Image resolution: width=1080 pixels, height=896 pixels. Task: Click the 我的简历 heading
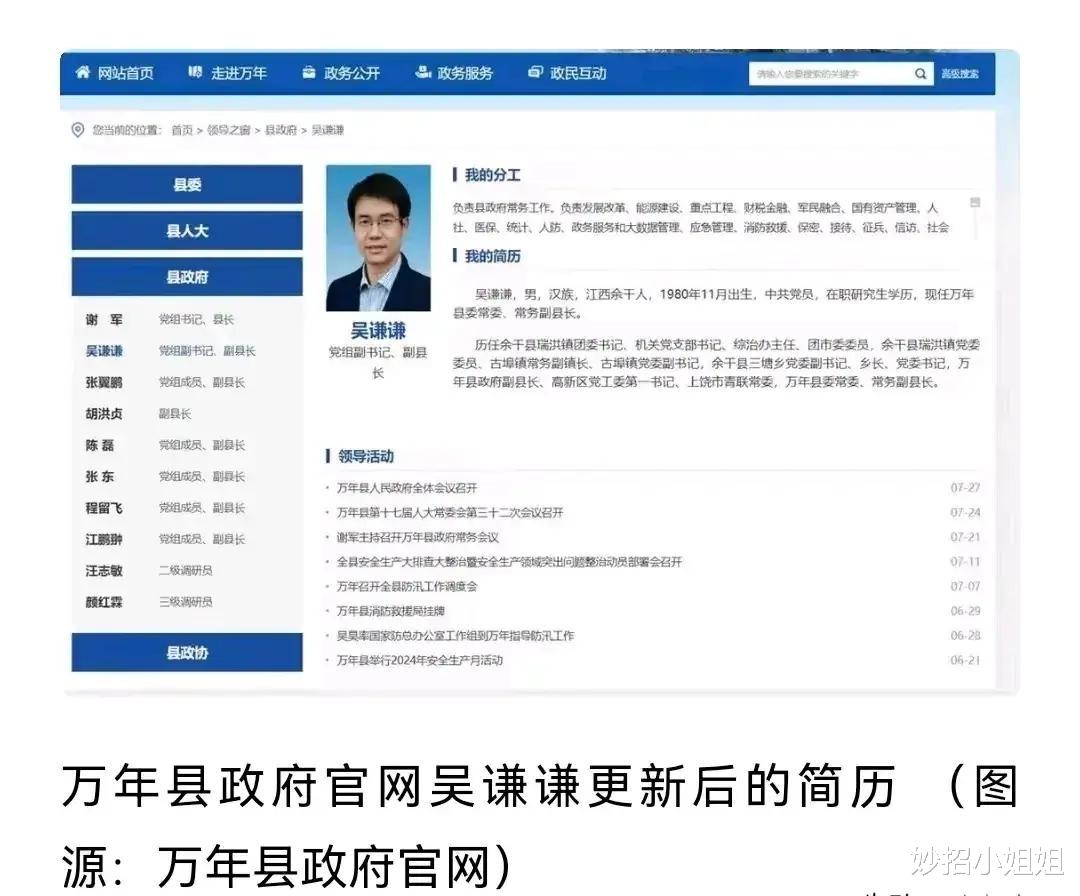tap(492, 256)
